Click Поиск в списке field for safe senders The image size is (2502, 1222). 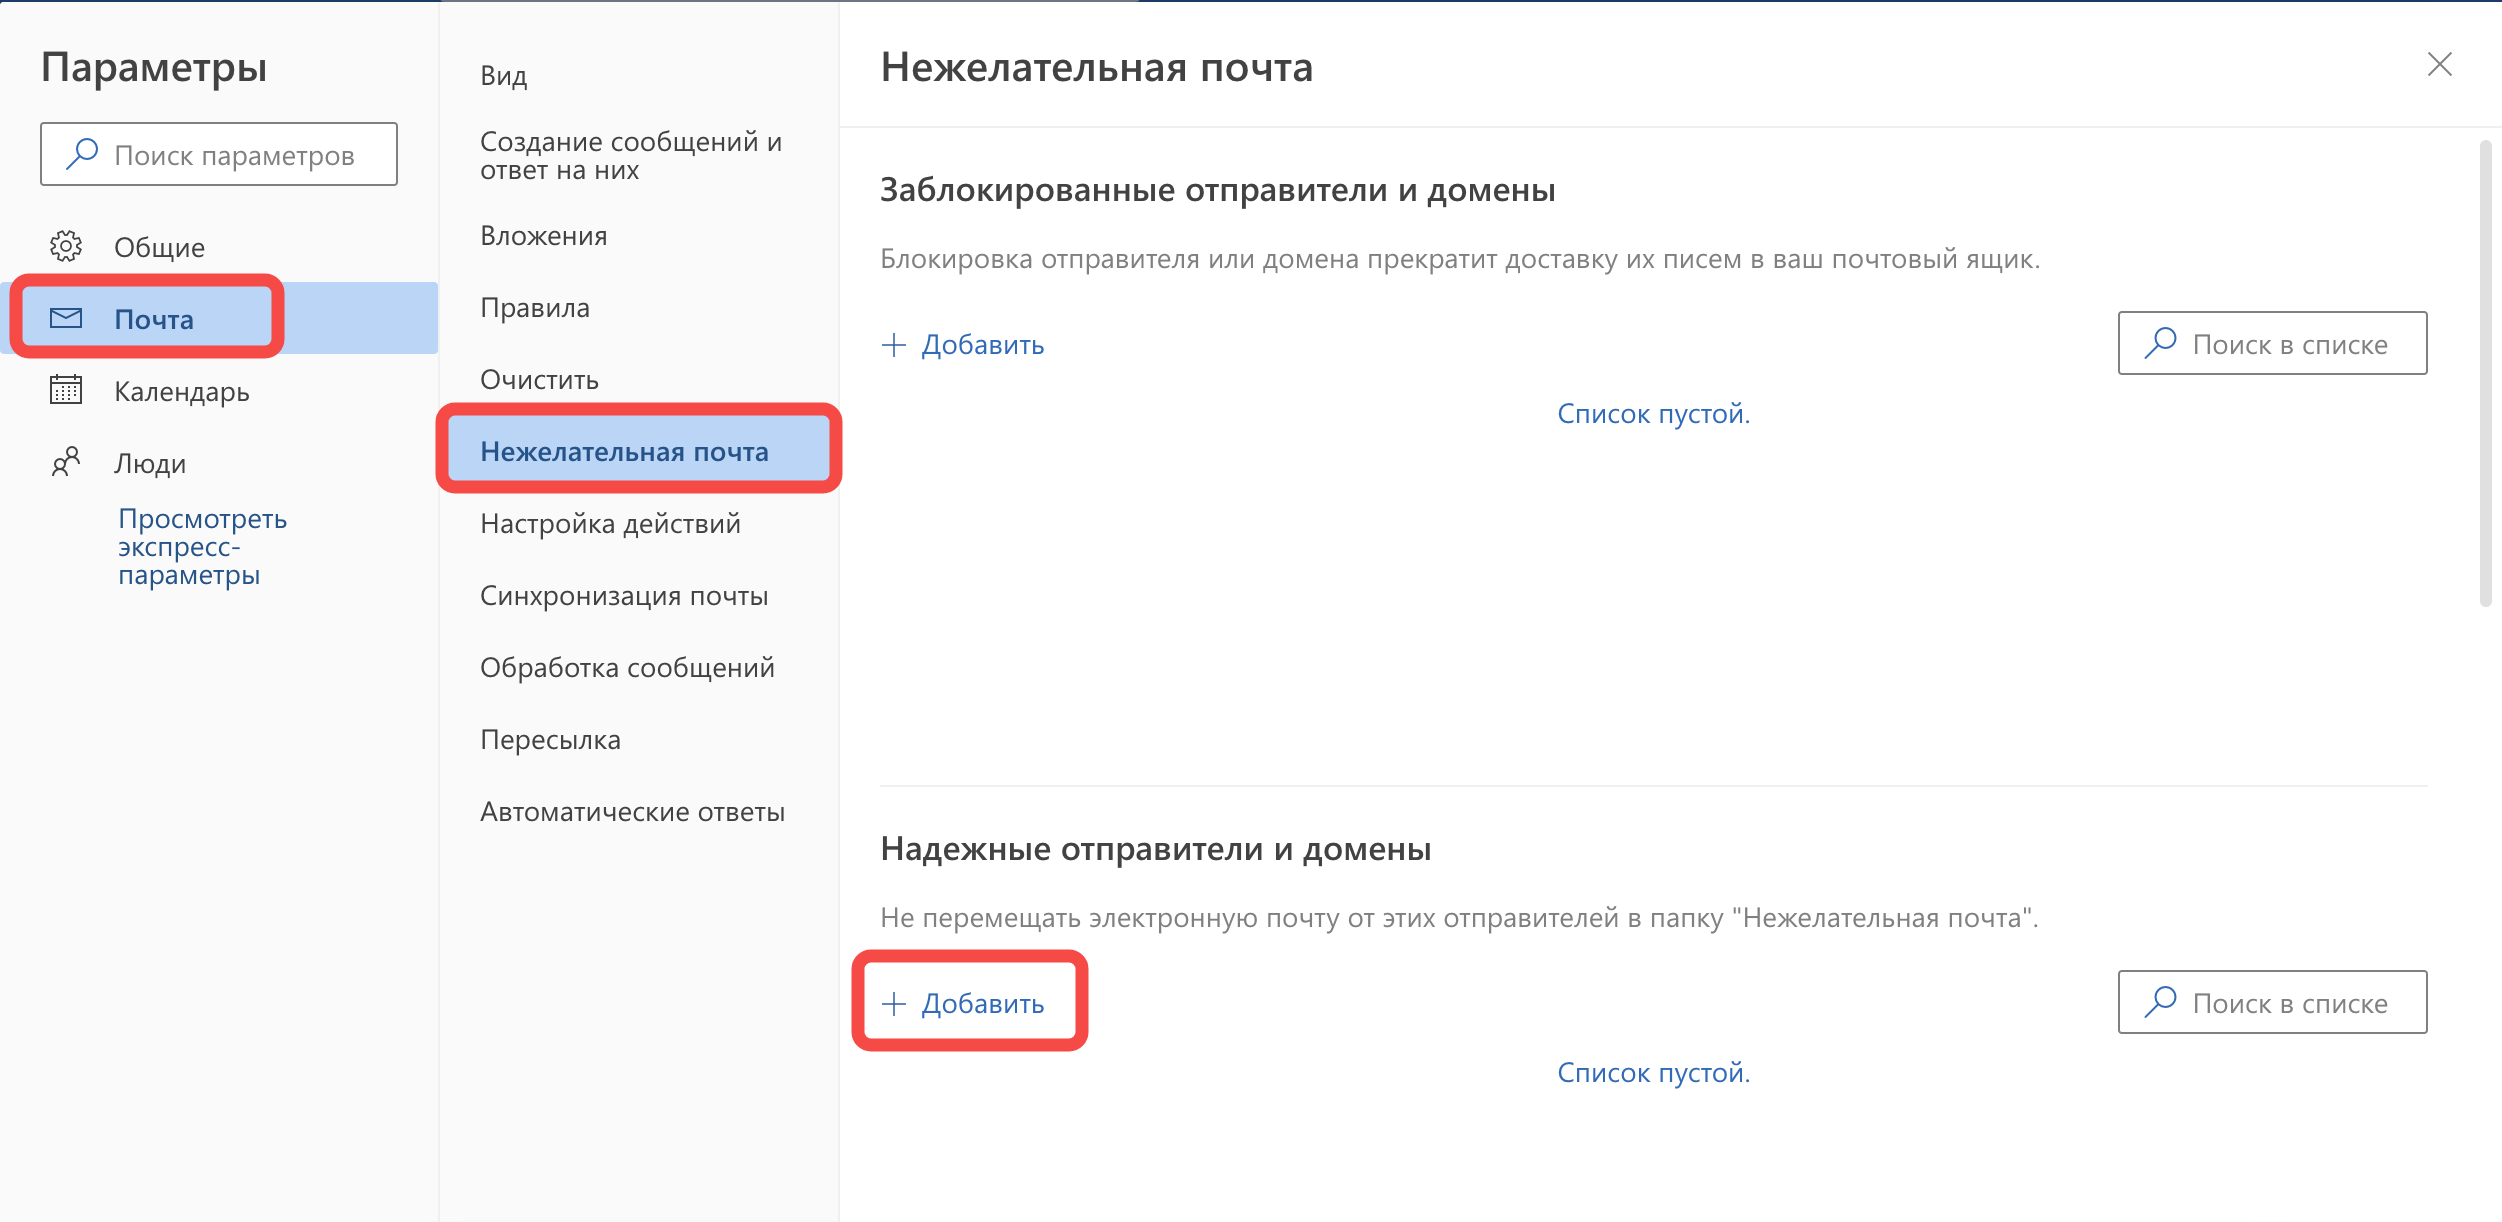point(2290,1003)
